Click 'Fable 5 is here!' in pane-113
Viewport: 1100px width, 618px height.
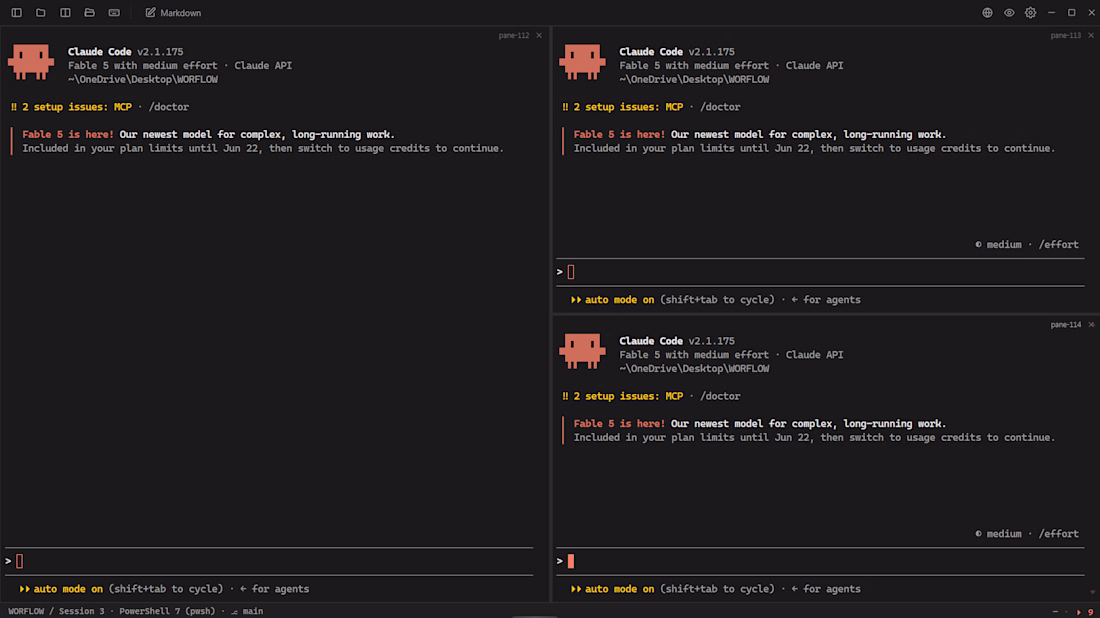(x=619, y=135)
